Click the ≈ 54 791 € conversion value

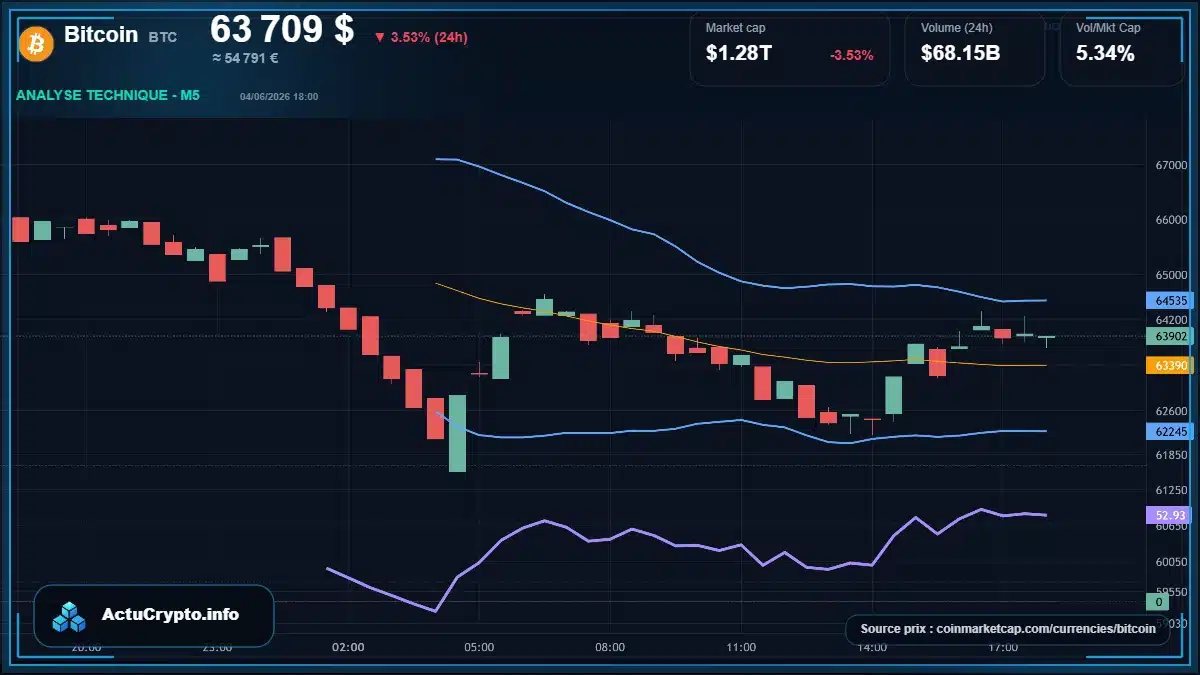pyautogui.click(x=245, y=58)
